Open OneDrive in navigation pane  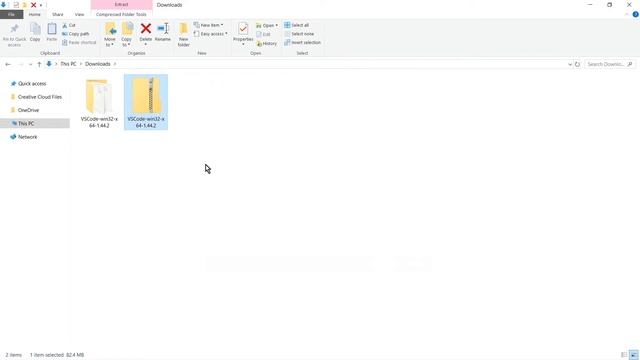[28, 110]
